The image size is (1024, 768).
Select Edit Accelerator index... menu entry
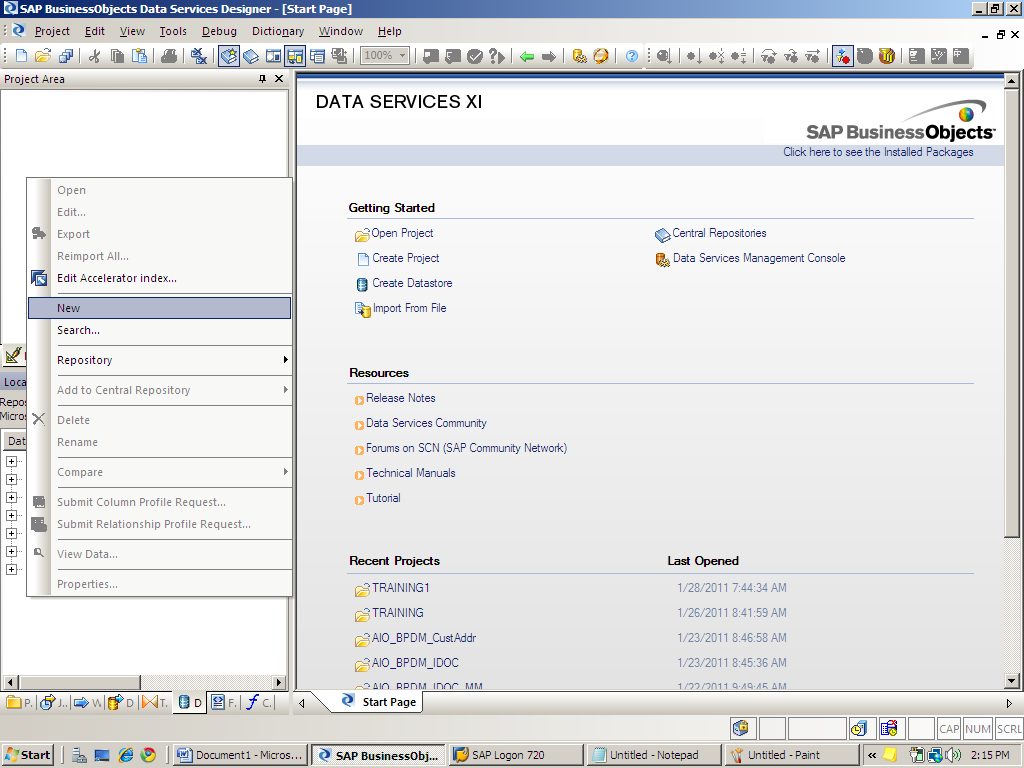tap(159, 278)
